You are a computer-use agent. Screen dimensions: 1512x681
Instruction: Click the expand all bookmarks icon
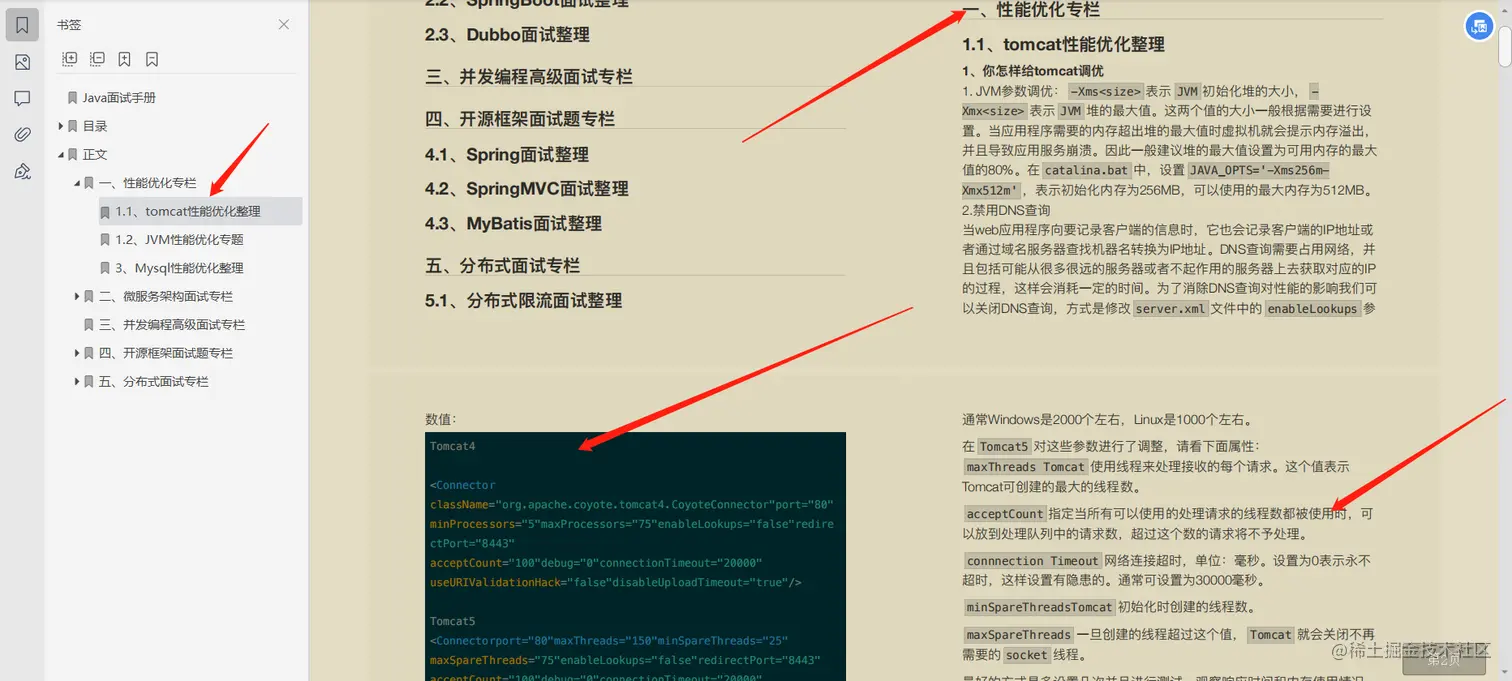click(70, 59)
